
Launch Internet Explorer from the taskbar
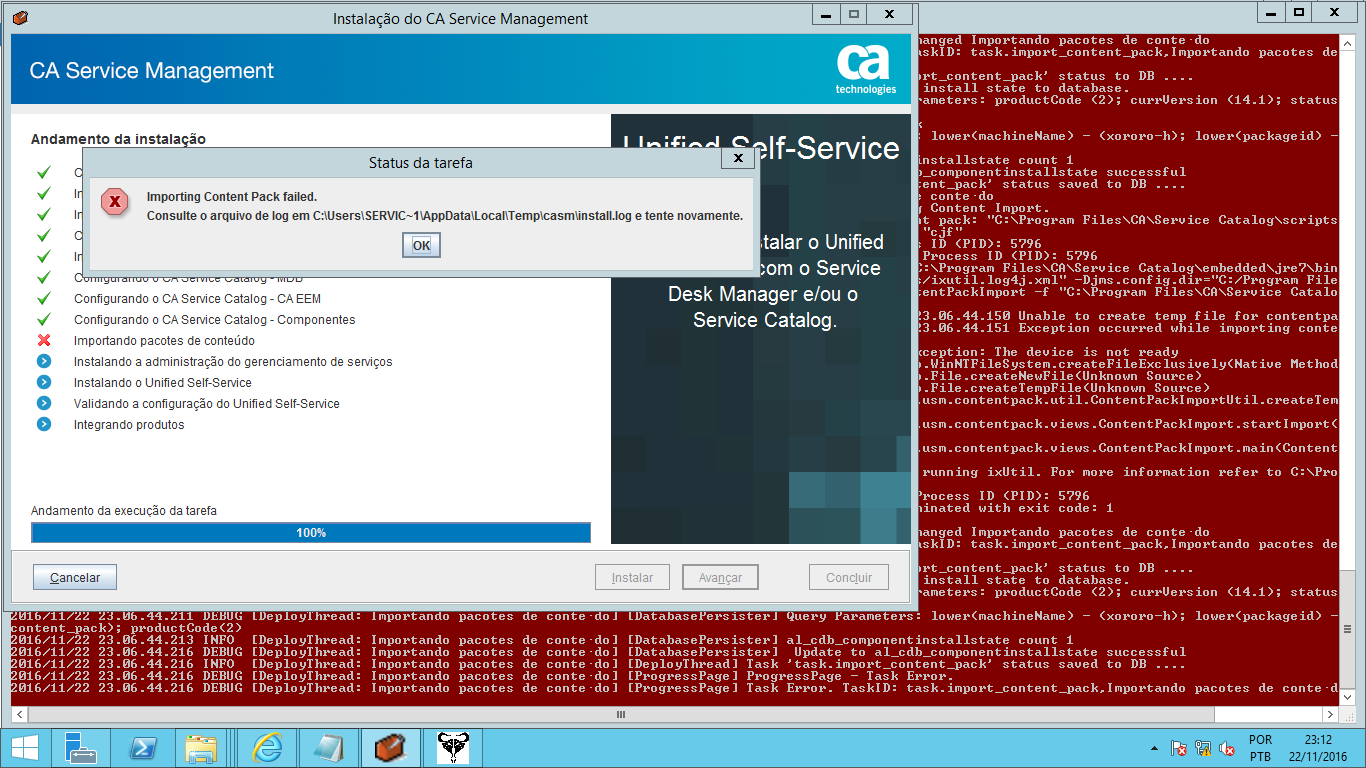(x=267, y=747)
